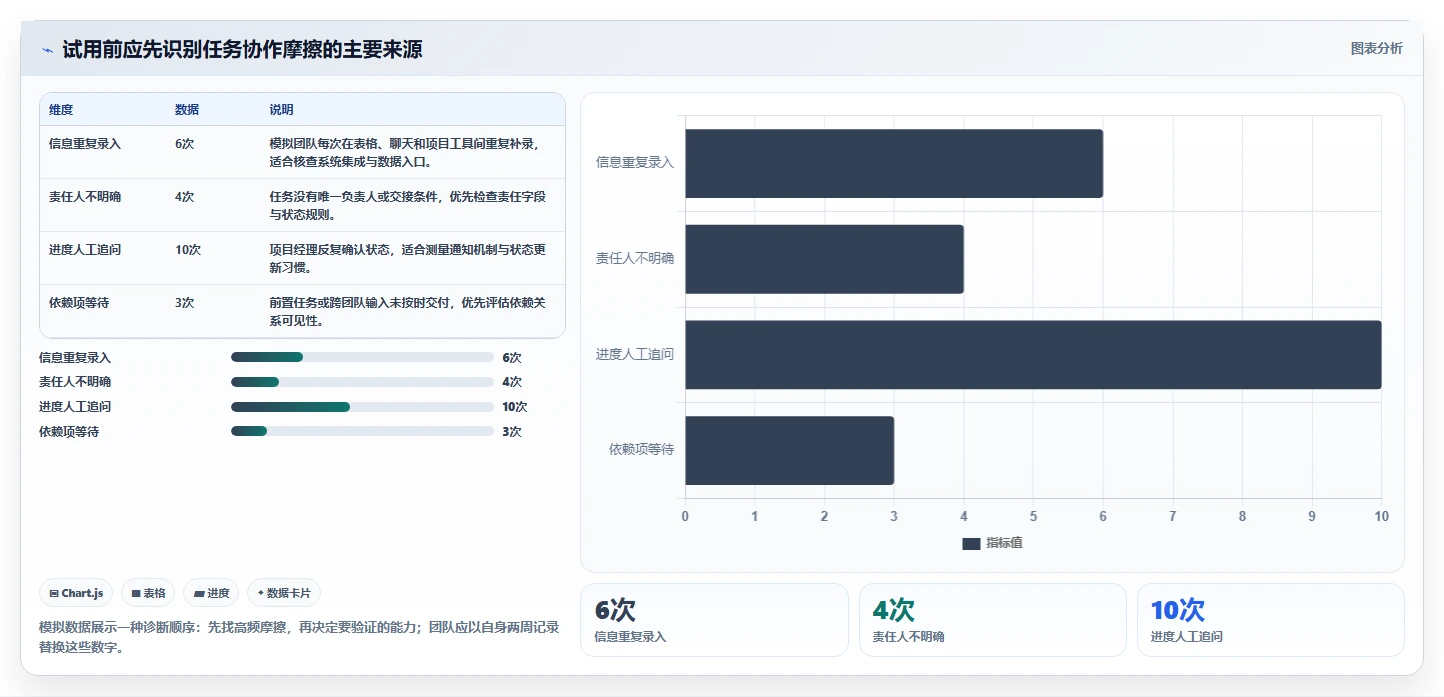
Task: Click the 指标值 legend text
Action: click(x=1004, y=543)
